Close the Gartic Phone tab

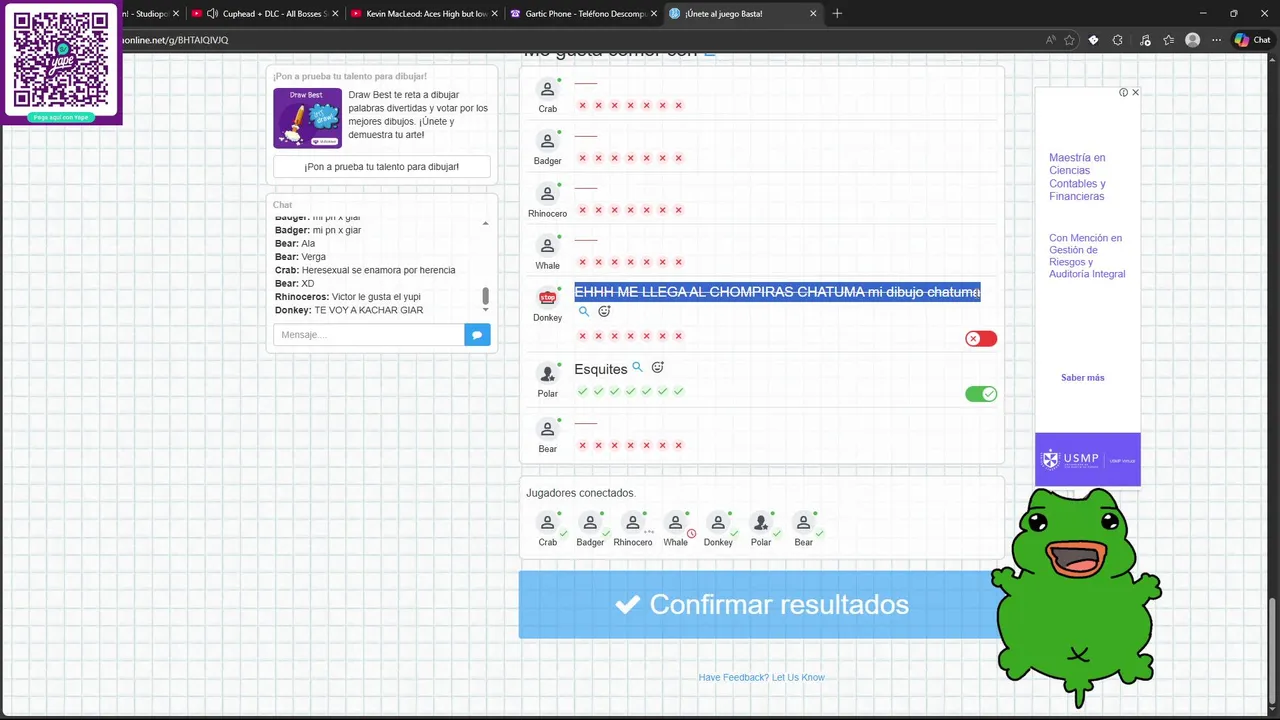tap(653, 14)
